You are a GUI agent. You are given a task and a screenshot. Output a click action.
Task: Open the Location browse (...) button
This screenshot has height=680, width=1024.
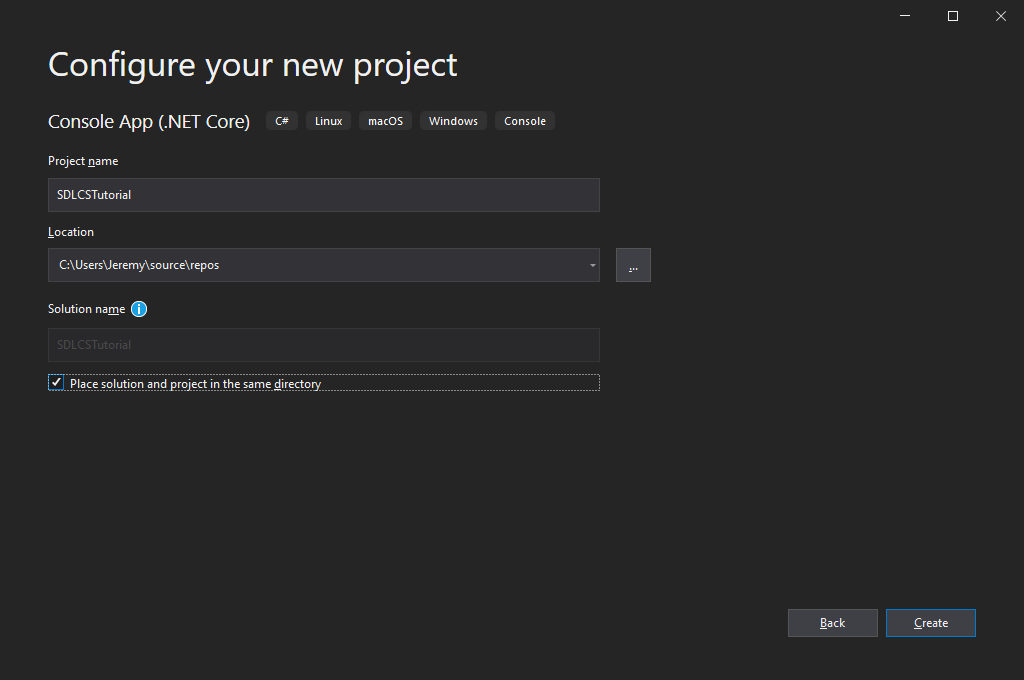[633, 265]
